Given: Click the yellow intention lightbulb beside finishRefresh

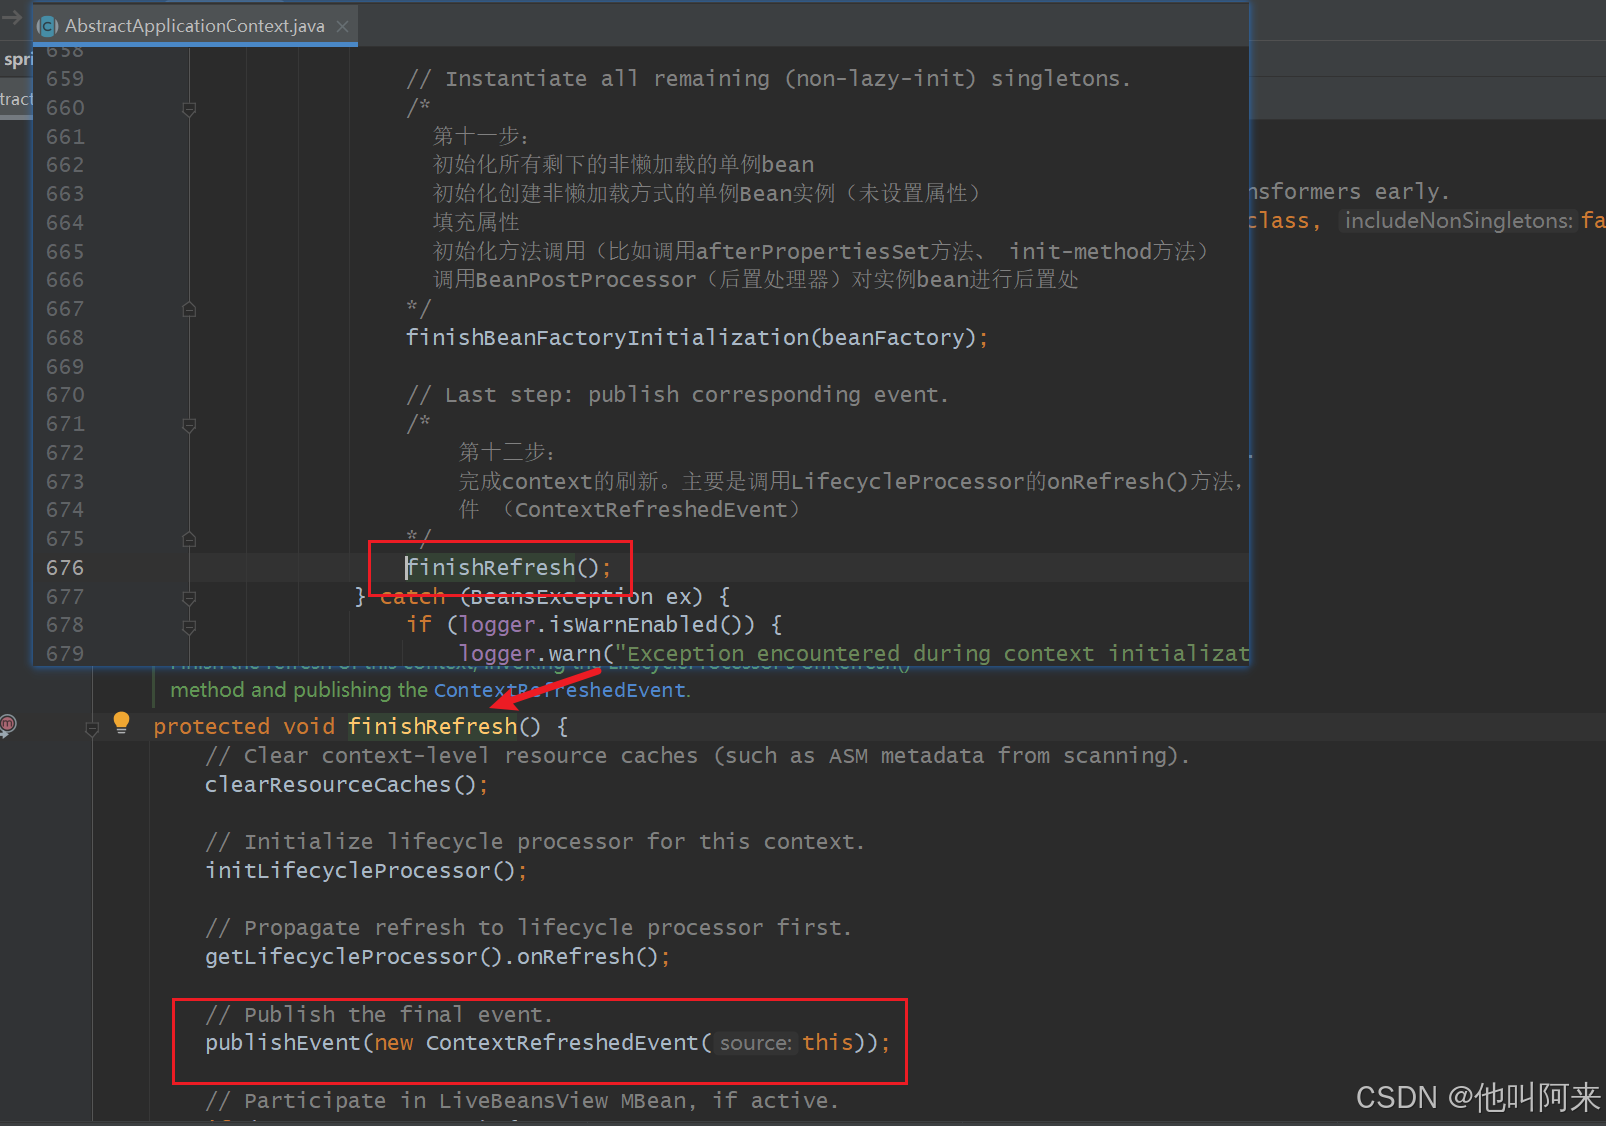Looking at the screenshot, I should click(121, 722).
